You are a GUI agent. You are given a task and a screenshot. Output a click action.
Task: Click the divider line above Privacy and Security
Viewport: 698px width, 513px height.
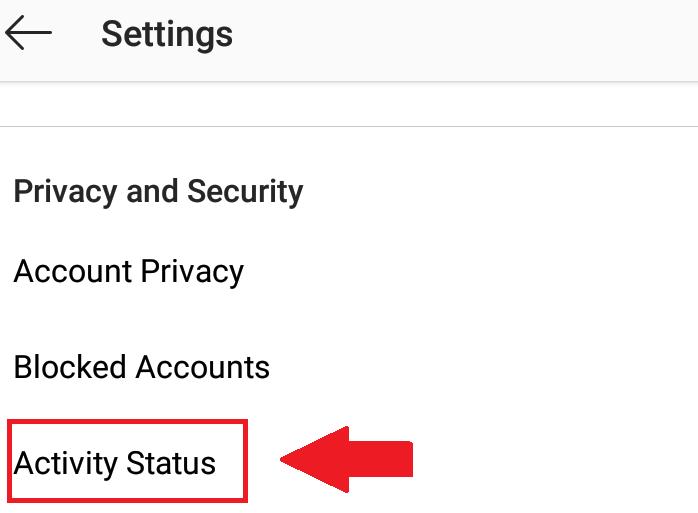pyautogui.click(x=349, y=127)
